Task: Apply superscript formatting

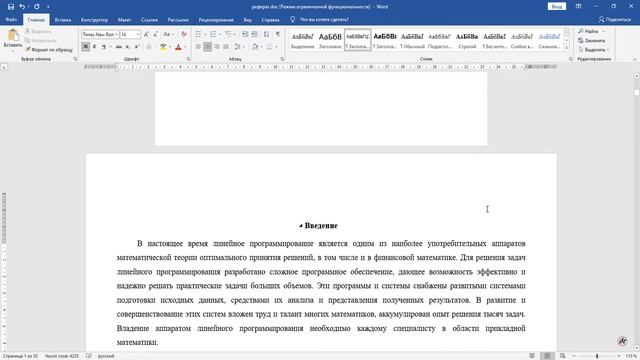Action: [x=137, y=47]
